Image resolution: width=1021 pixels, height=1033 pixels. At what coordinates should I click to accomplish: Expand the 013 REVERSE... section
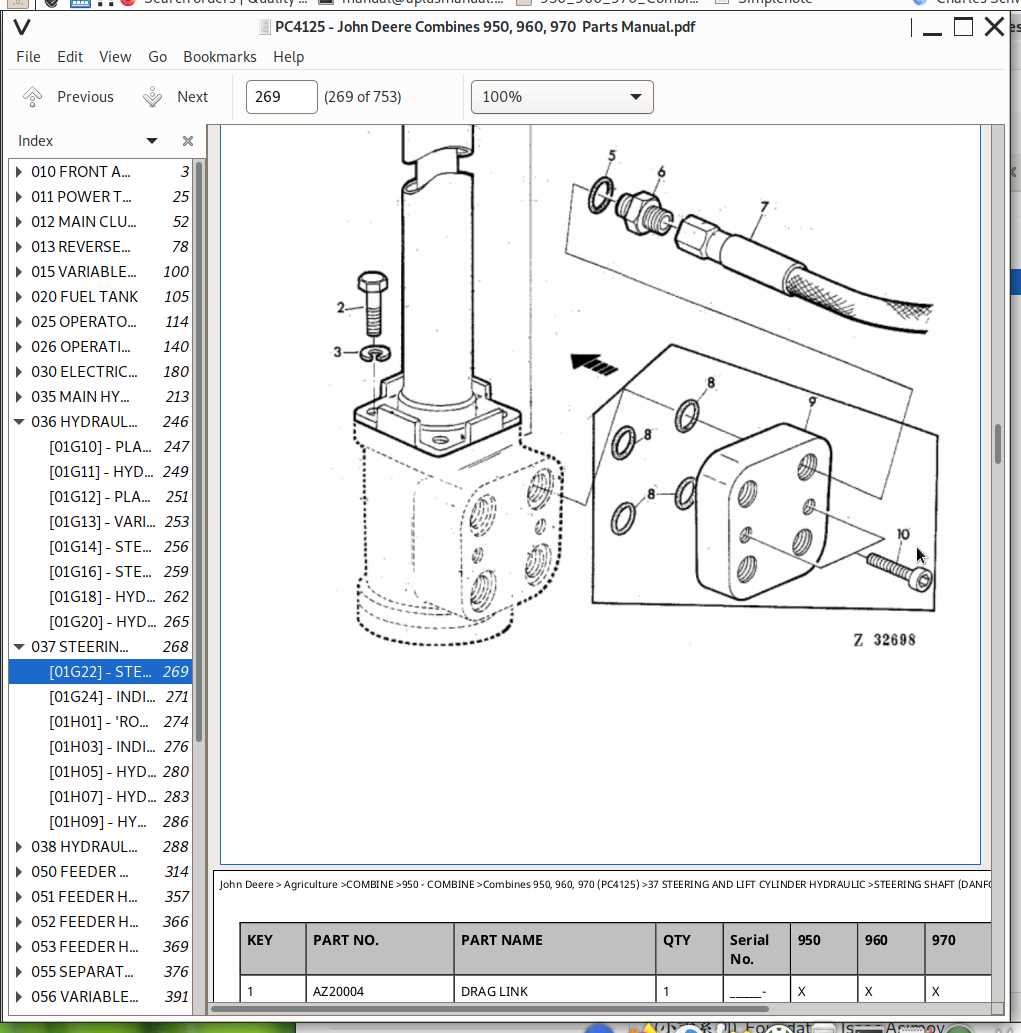[x=18, y=247]
